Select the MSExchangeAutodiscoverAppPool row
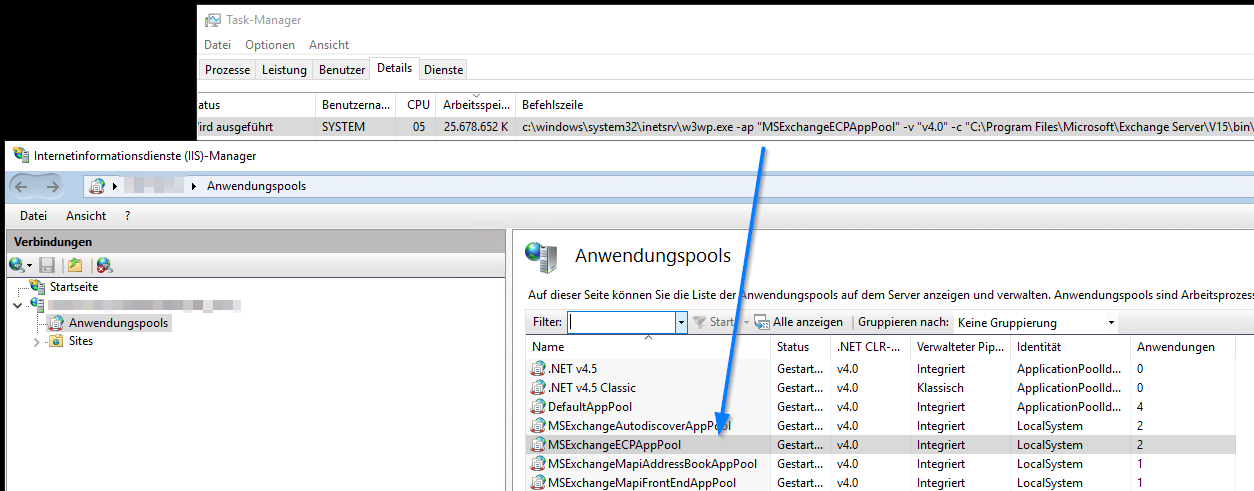The image size is (1254, 491). pos(638,426)
